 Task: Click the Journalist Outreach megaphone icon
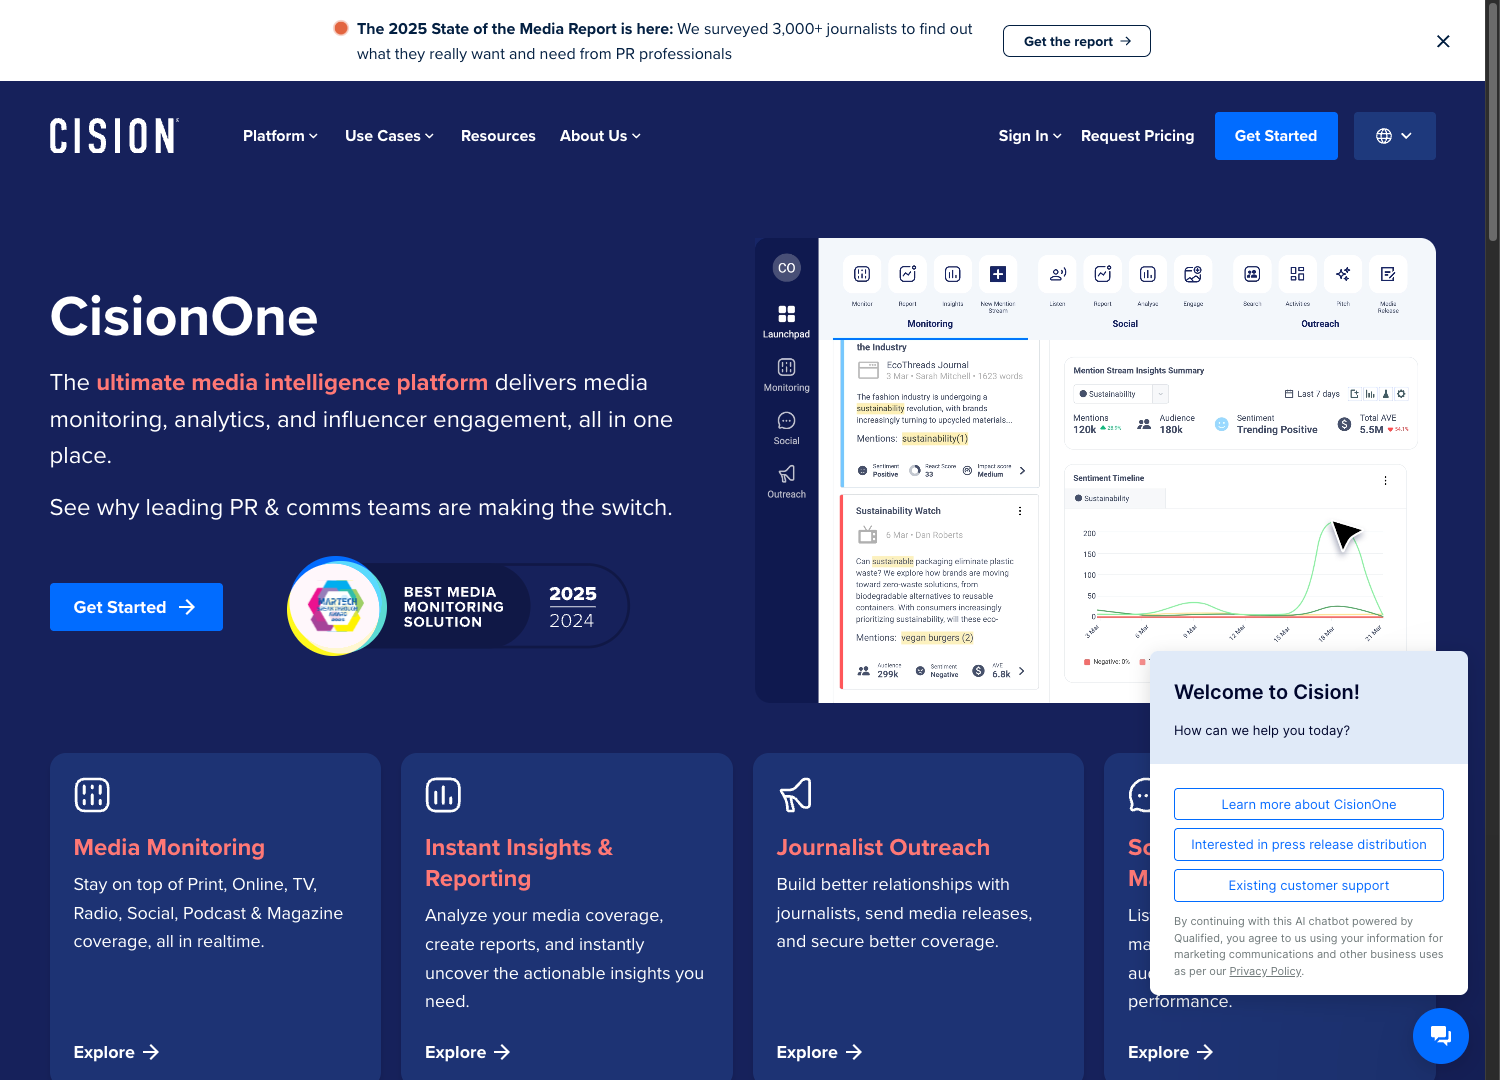[795, 795]
